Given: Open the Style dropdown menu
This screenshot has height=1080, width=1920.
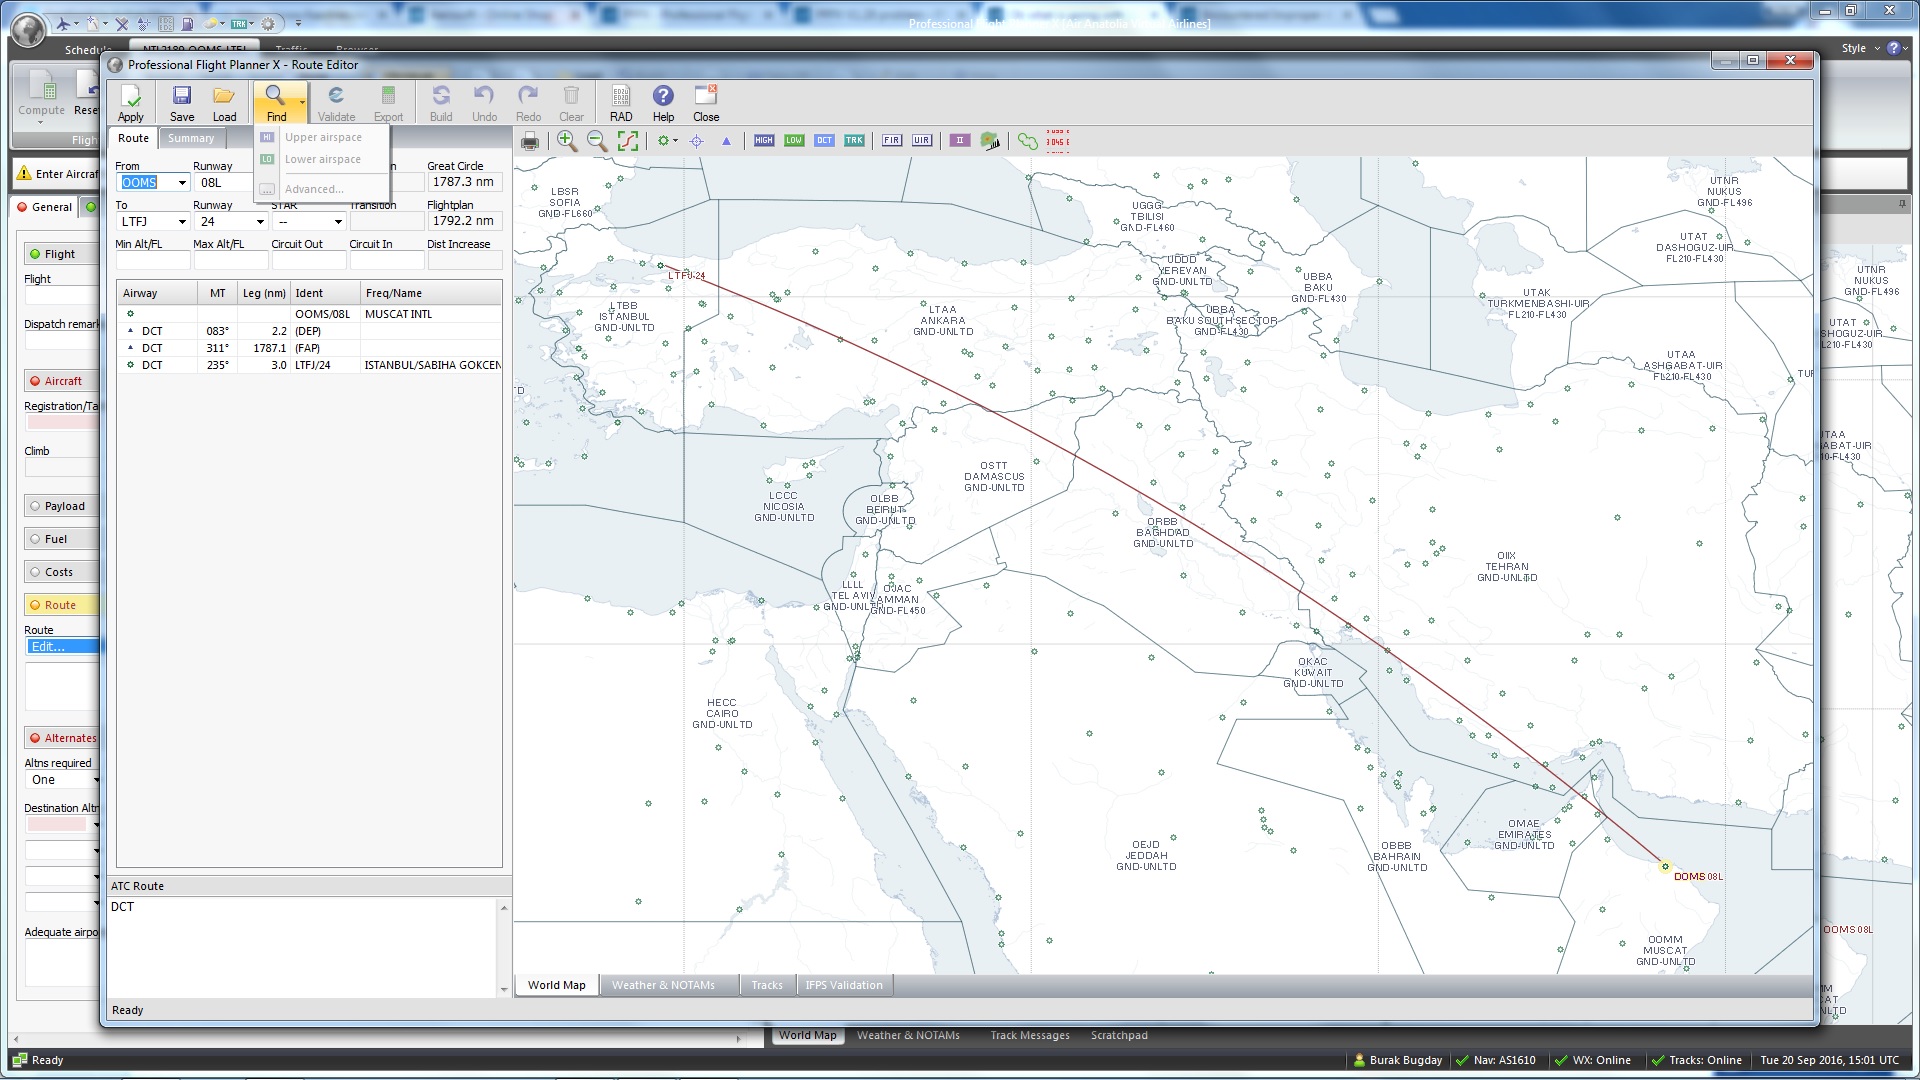Looking at the screenshot, I should pos(1860,48).
